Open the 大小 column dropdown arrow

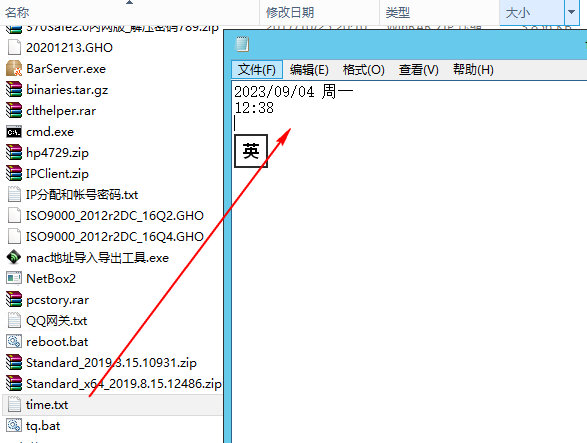pyautogui.click(x=571, y=12)
